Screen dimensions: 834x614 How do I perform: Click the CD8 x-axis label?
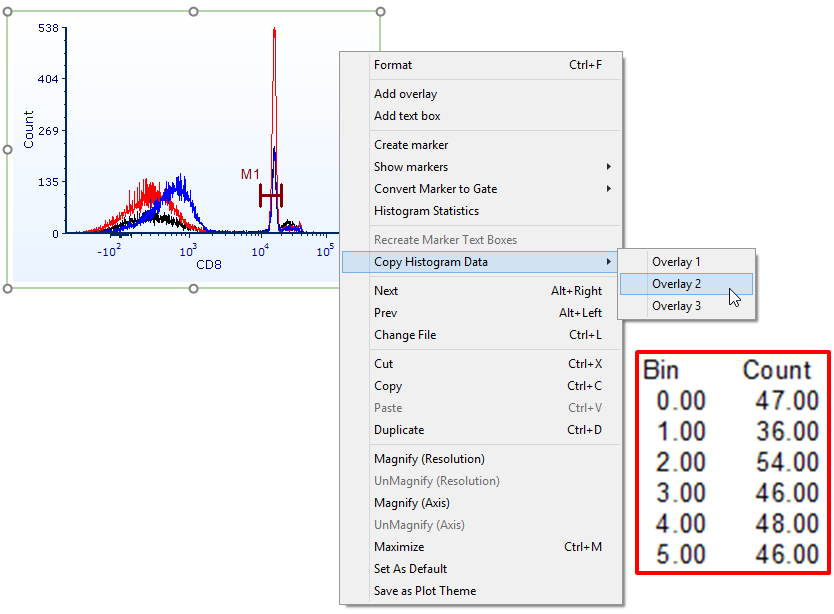click(207, 265)
